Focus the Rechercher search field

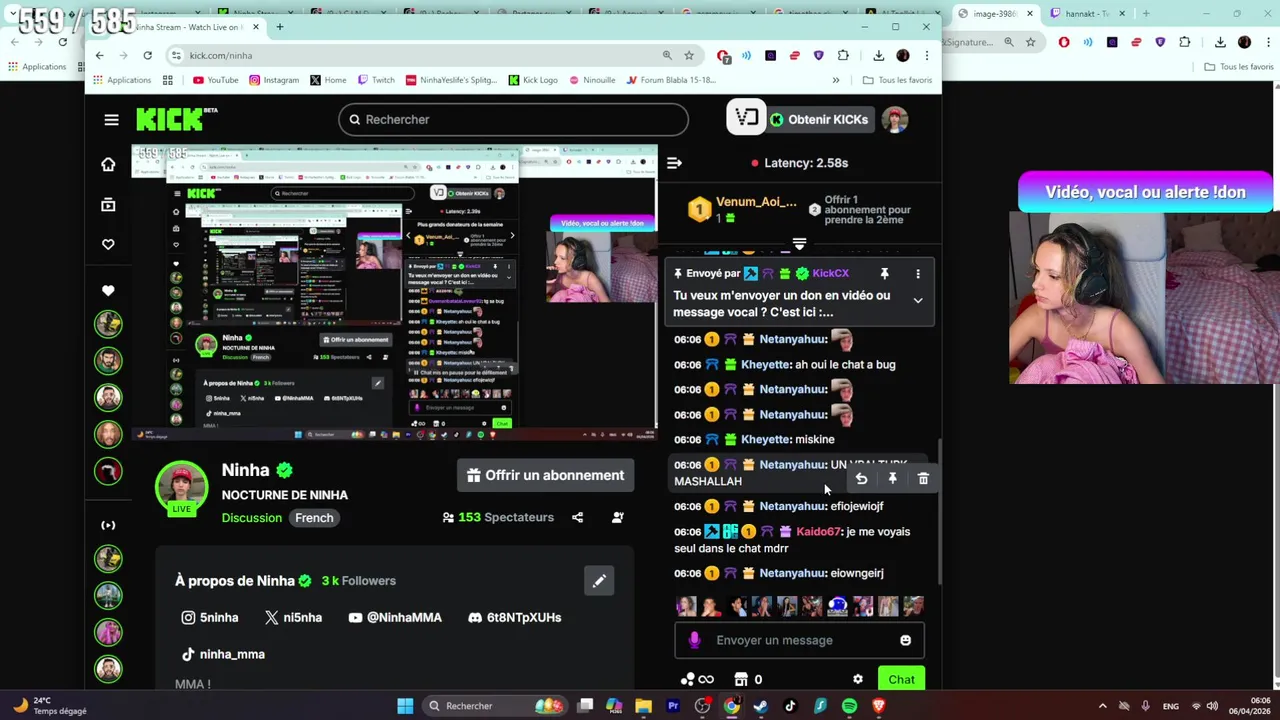513,119
